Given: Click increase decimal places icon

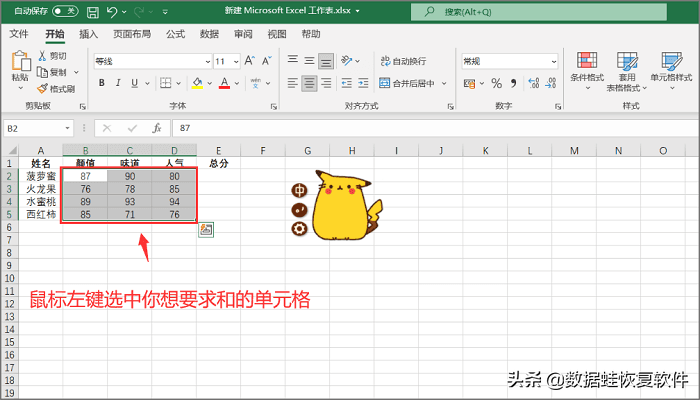Looking at the screenshot, I should coord(533,83).
